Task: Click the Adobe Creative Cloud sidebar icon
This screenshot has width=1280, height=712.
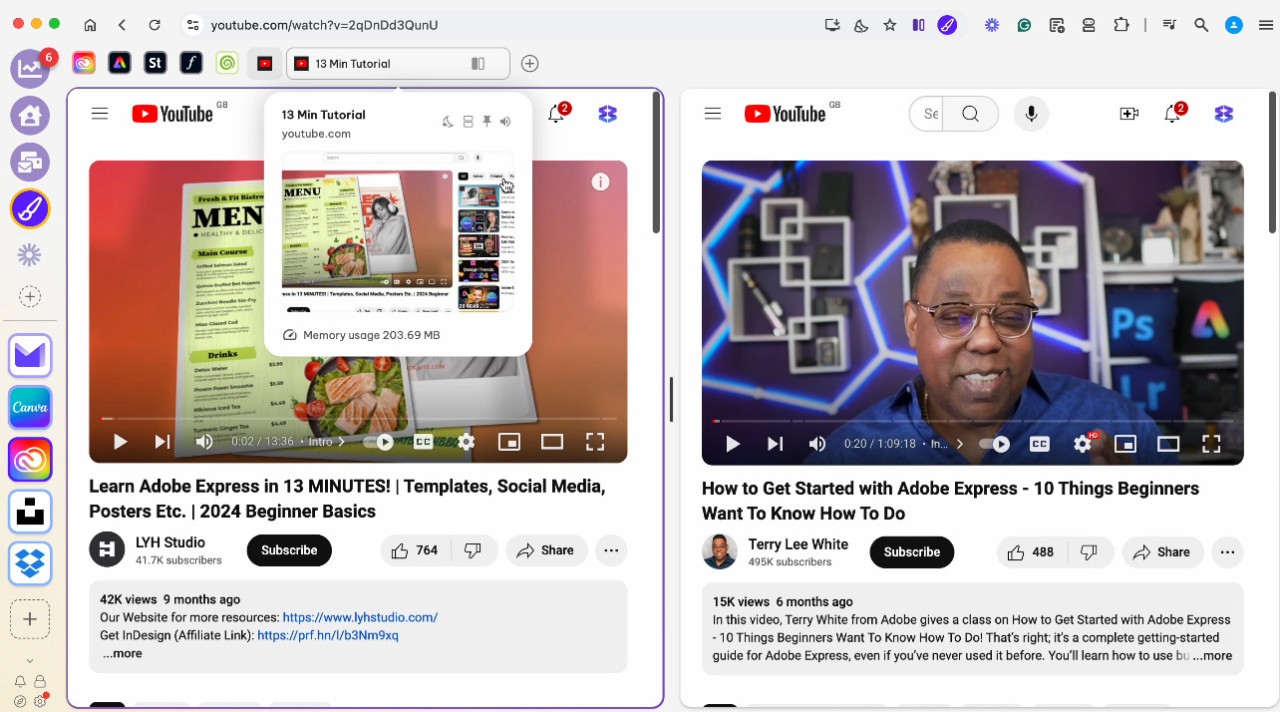Action: click(30, 460)
